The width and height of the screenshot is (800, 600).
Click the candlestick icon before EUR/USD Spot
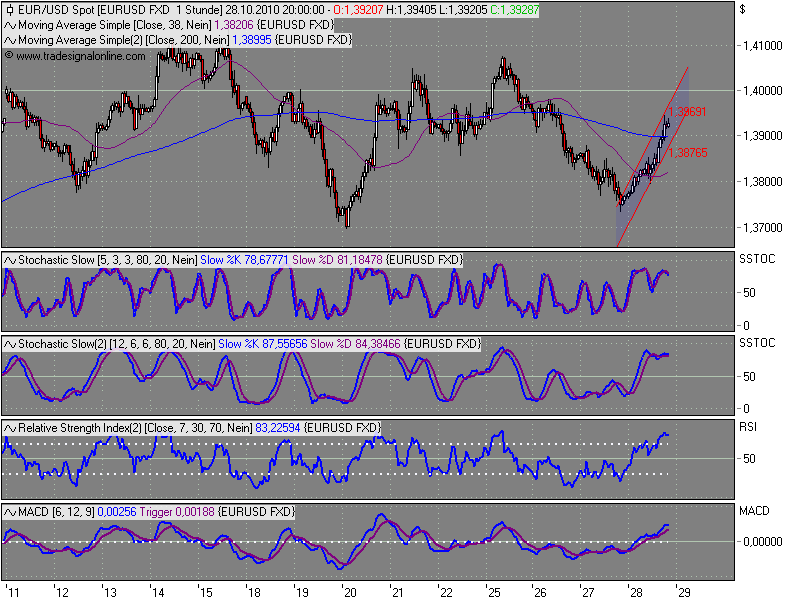pos(10,10)
